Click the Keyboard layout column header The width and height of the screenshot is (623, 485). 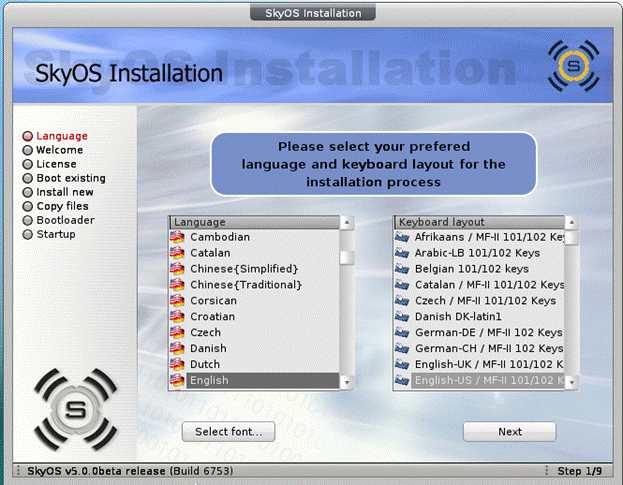[480, 222]
